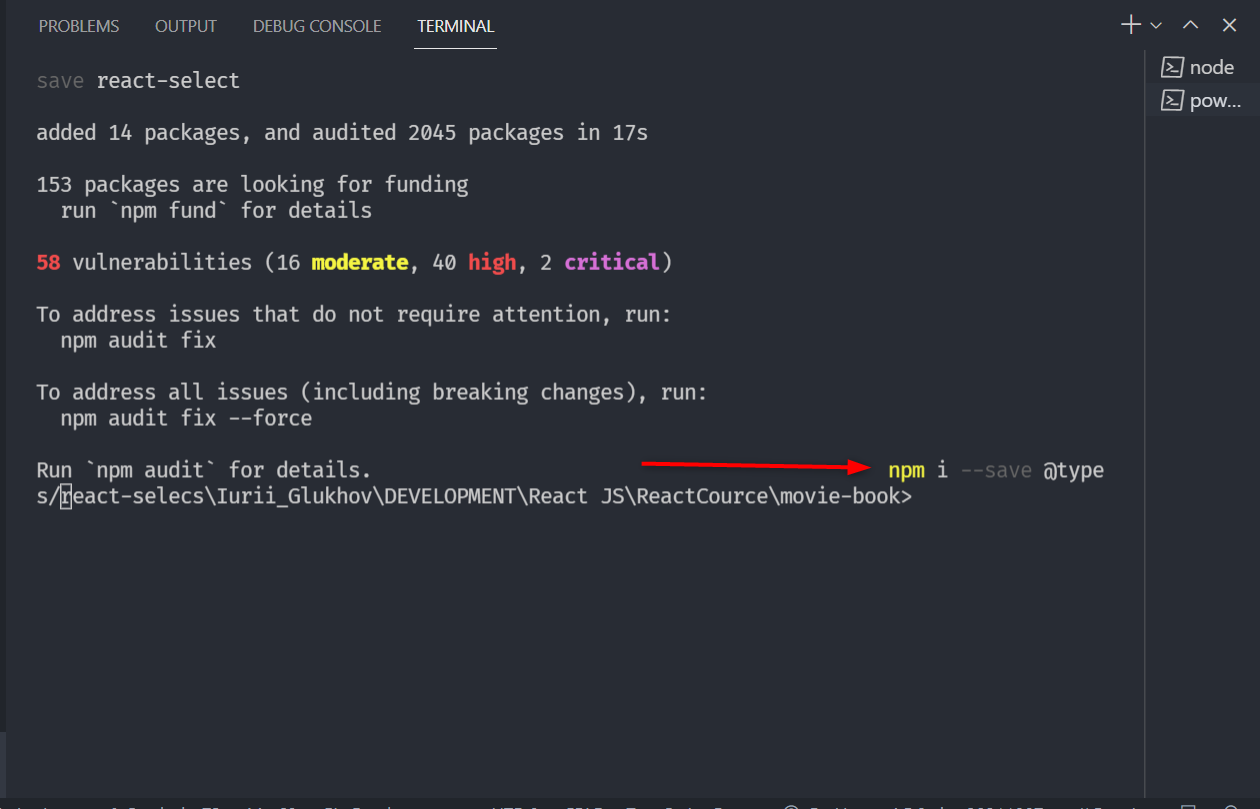Close the terminal panel with the X
The width and height of the screenshot is (1260, 809).
tap(1229, 24)
